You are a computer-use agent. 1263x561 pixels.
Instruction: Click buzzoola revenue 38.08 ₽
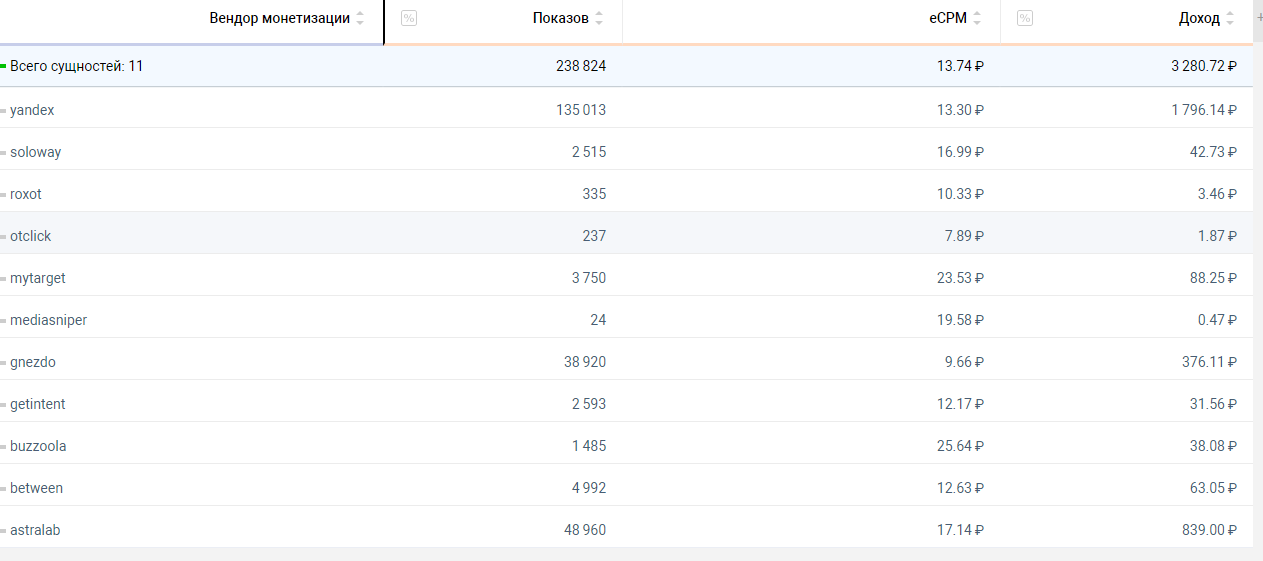(x=1213, y=446)
